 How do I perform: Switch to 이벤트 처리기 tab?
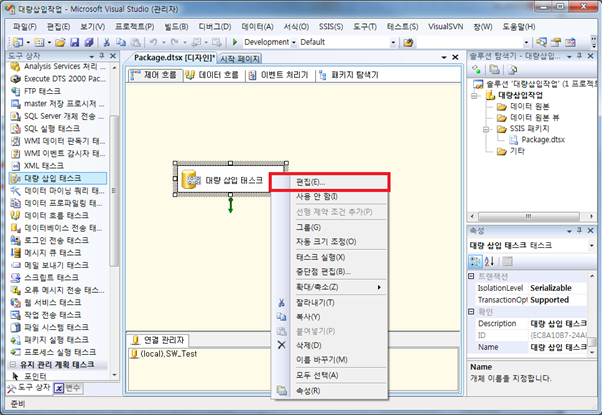pos(279,75)
